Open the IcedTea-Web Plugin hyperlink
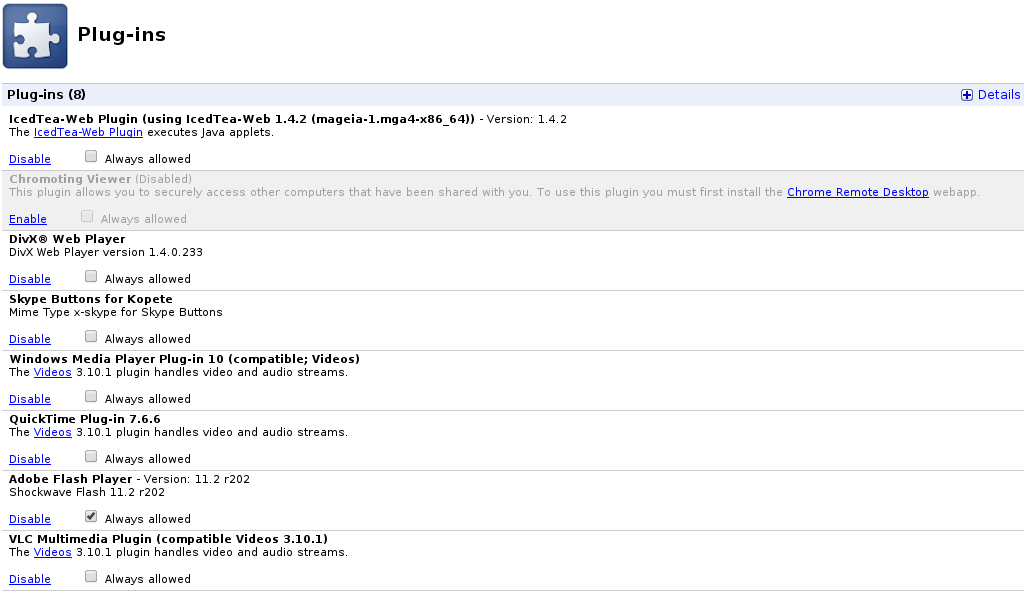Image resolution: width=1026 pixels, height=601 pixels. [88, 132]
